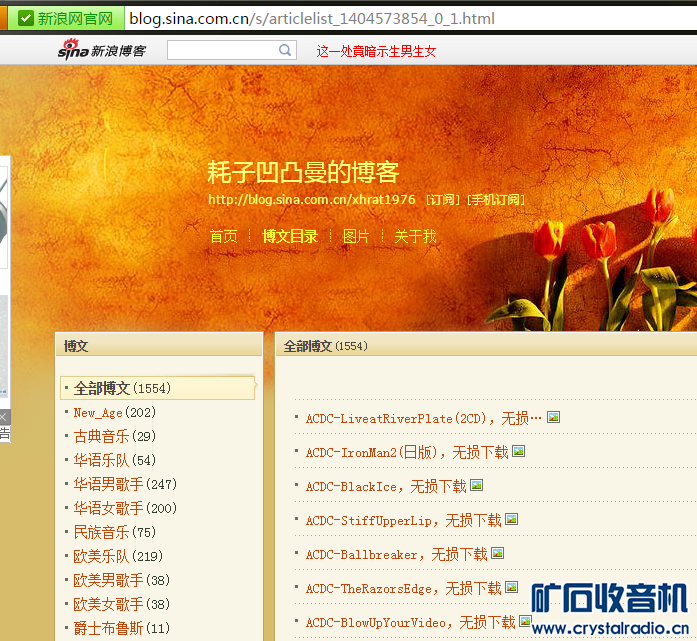The width and height of the screenshot is (697, 641).
Task: Close the left side ad panel
Action: pos(3,417)
